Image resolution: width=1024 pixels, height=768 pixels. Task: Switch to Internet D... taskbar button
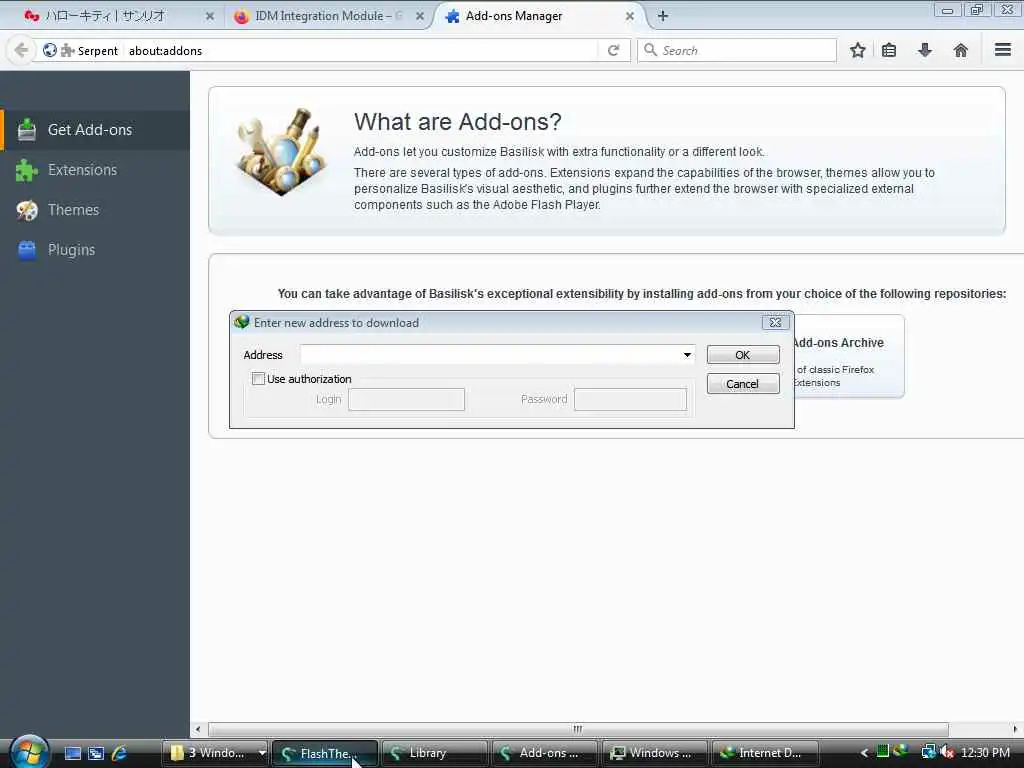tap(765, 753)
